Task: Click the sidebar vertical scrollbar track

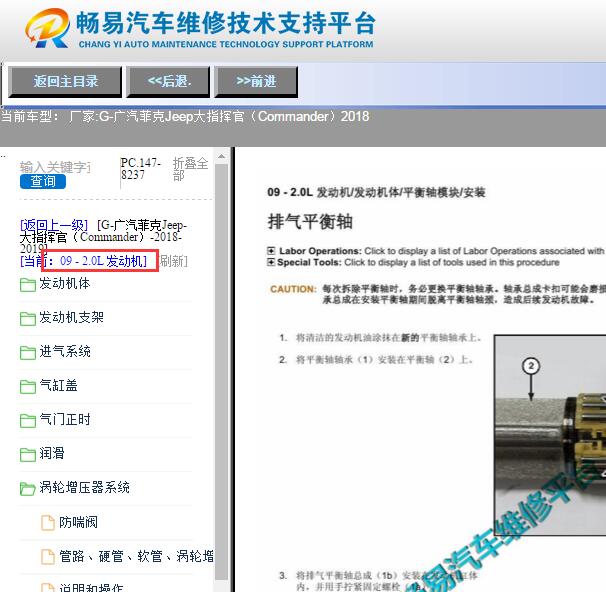Action: [x=221, y=371]
